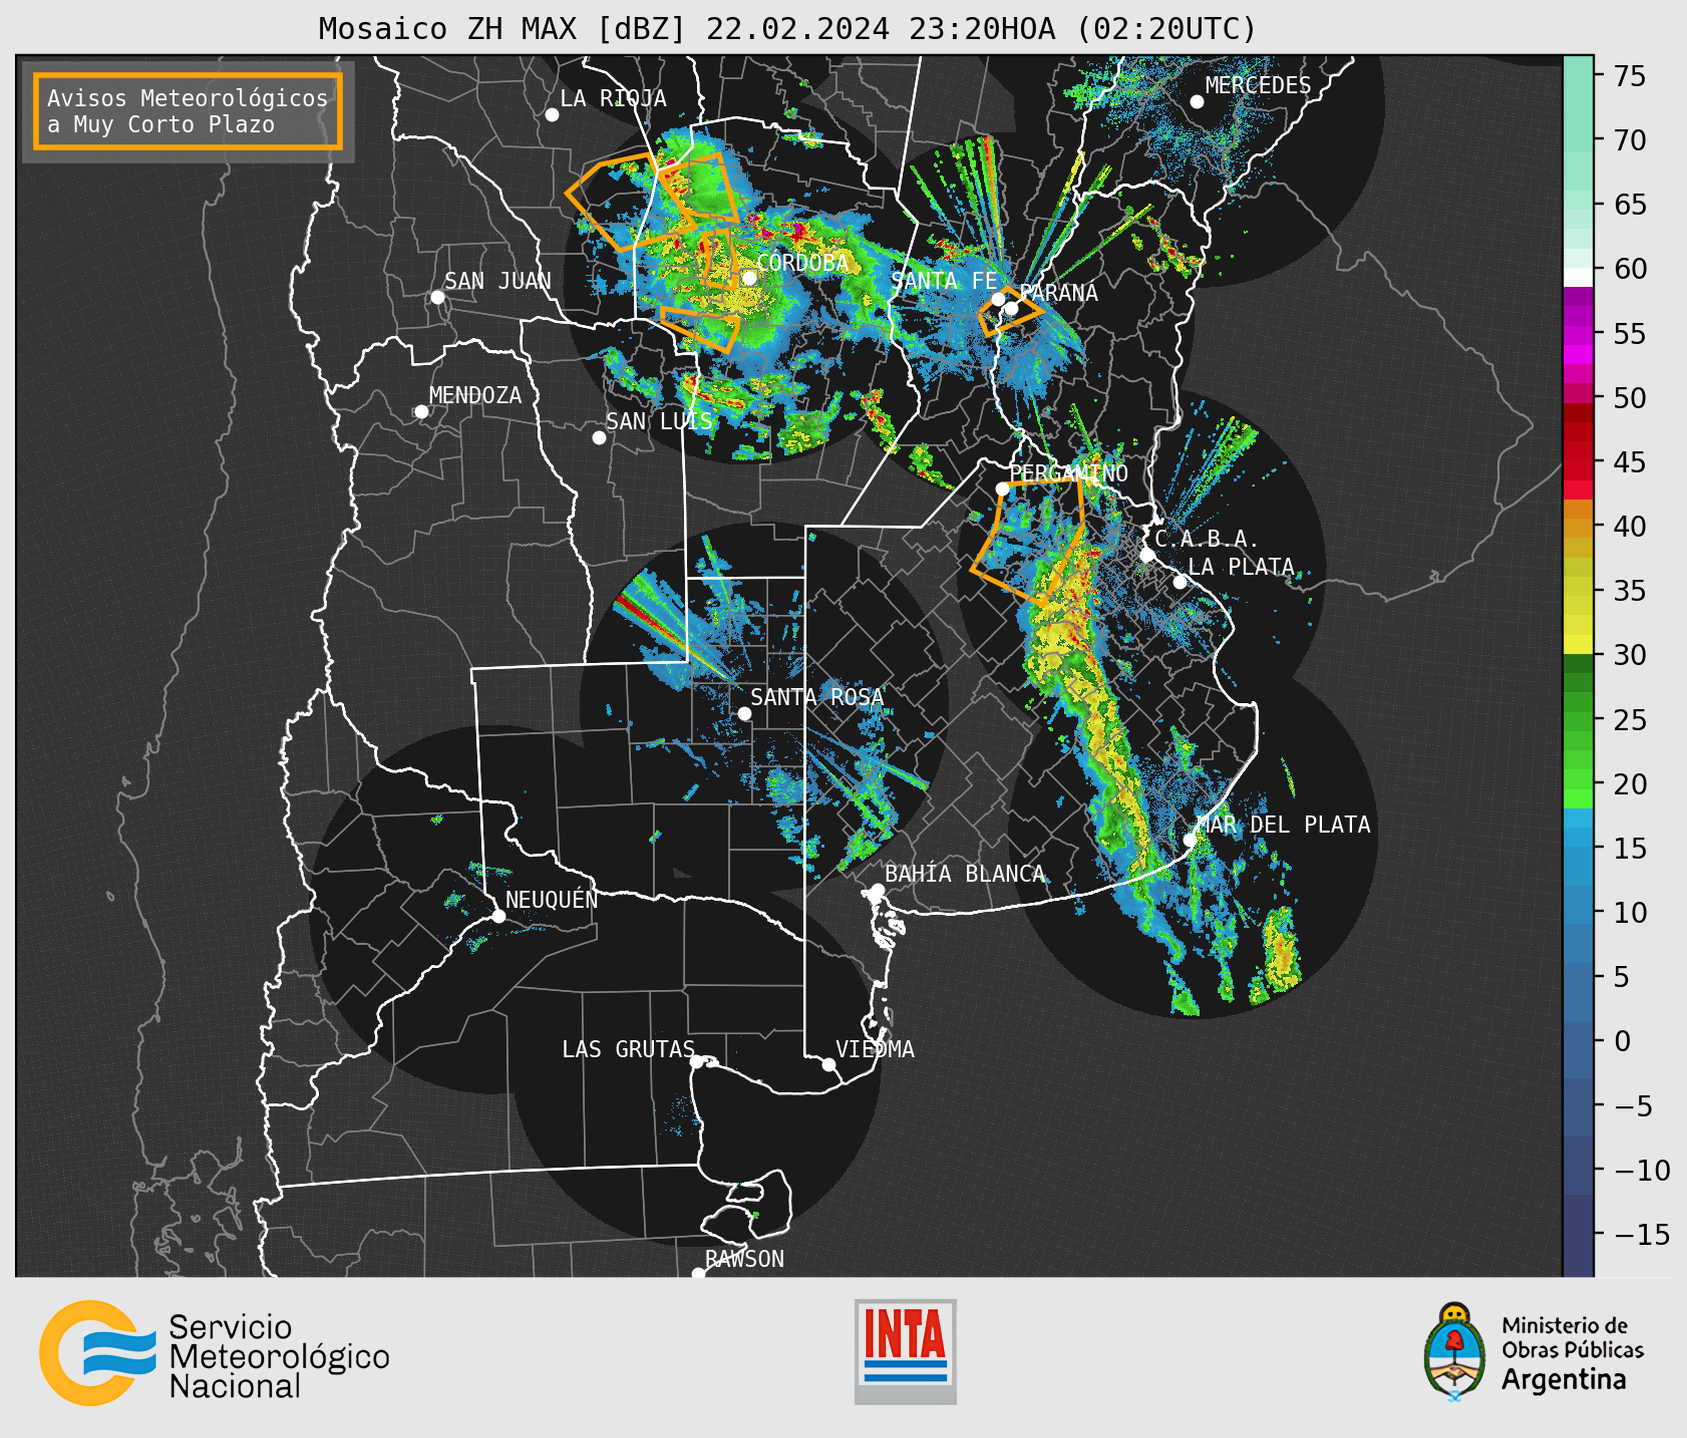Click the Mendoza city marker dot
The height and width of the screenshot is (1438, 1687).
click(x=421, y=412)
